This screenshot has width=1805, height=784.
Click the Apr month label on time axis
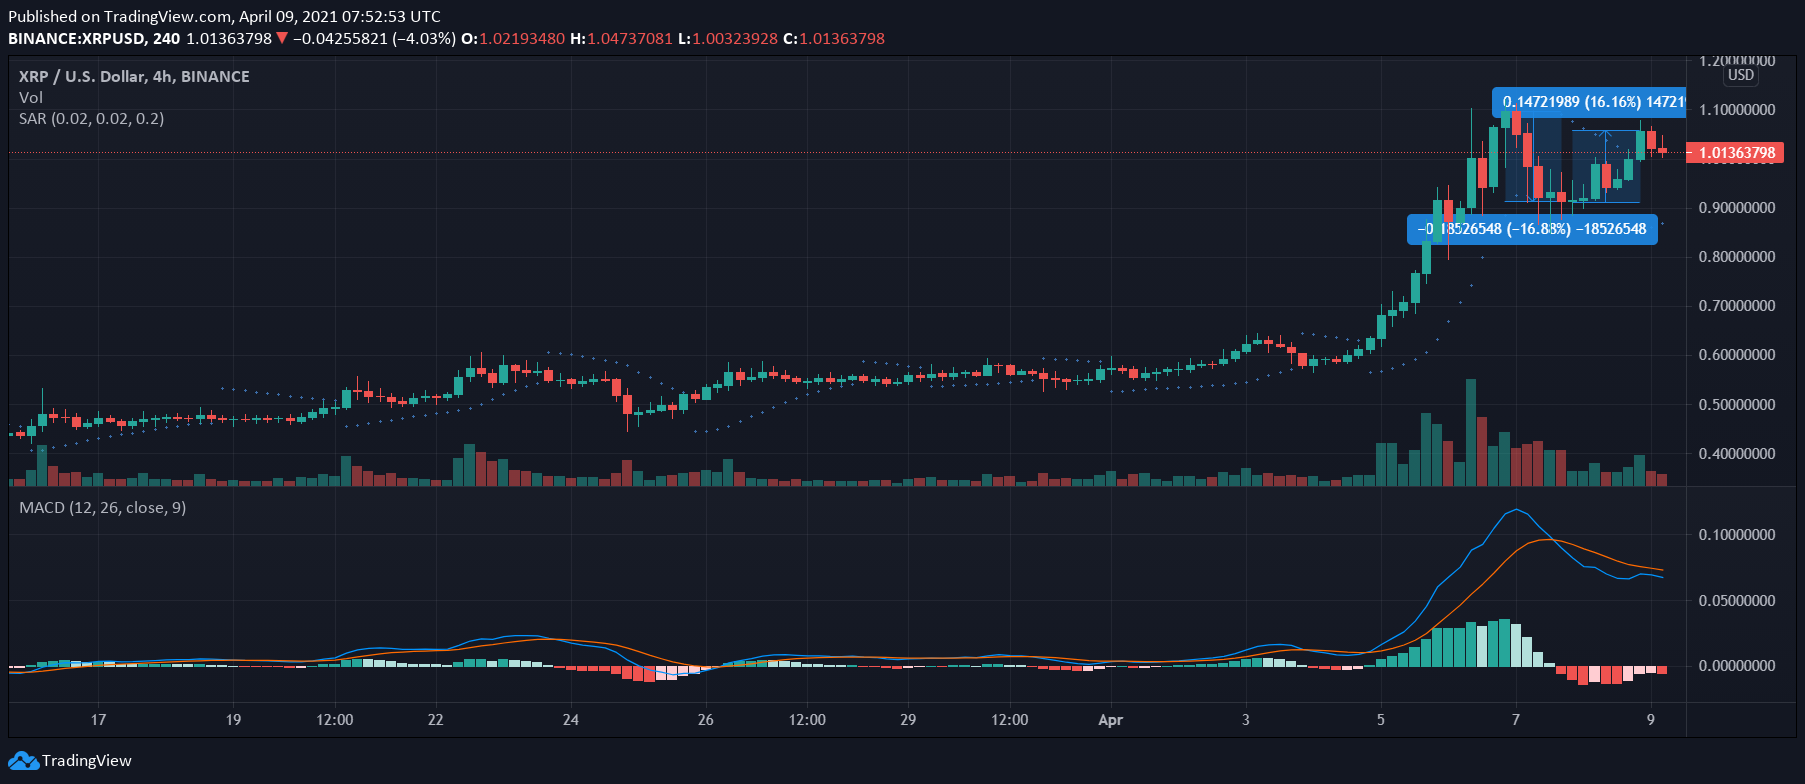[1110, 720]
